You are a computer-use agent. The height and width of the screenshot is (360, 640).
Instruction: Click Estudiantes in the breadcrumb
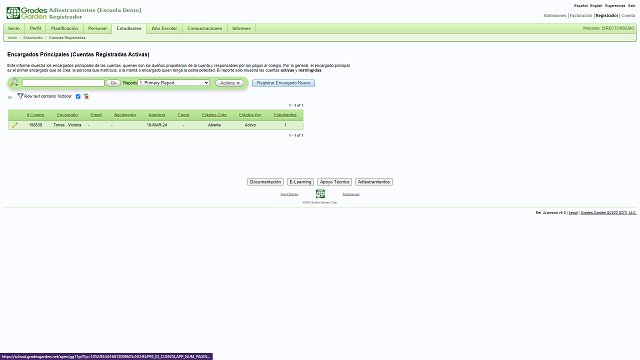(x=33, y=38)
